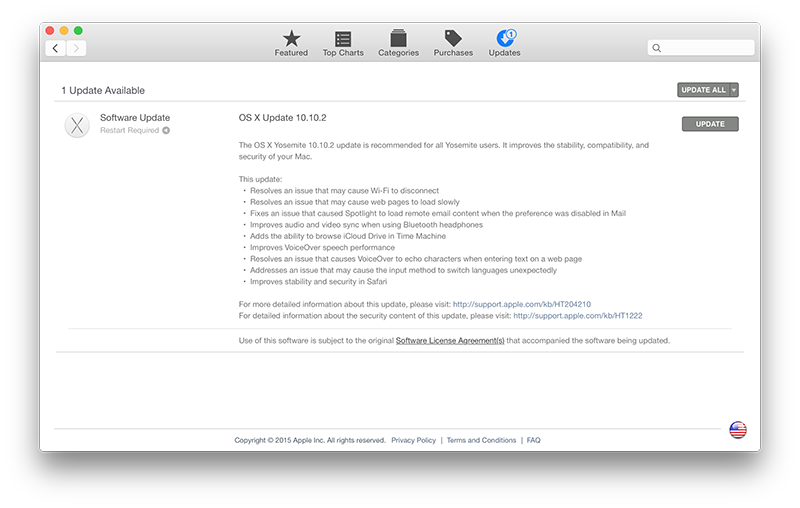Focus the App Store search field

point(701,48)
